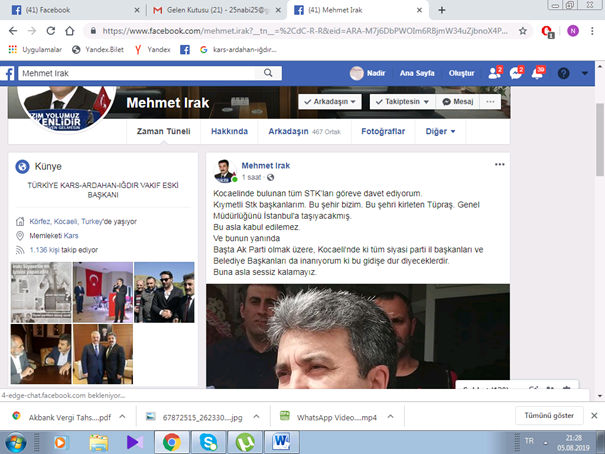Click the post privacy globe icon
The image size is (605, 454).
(x=270, y=177)
